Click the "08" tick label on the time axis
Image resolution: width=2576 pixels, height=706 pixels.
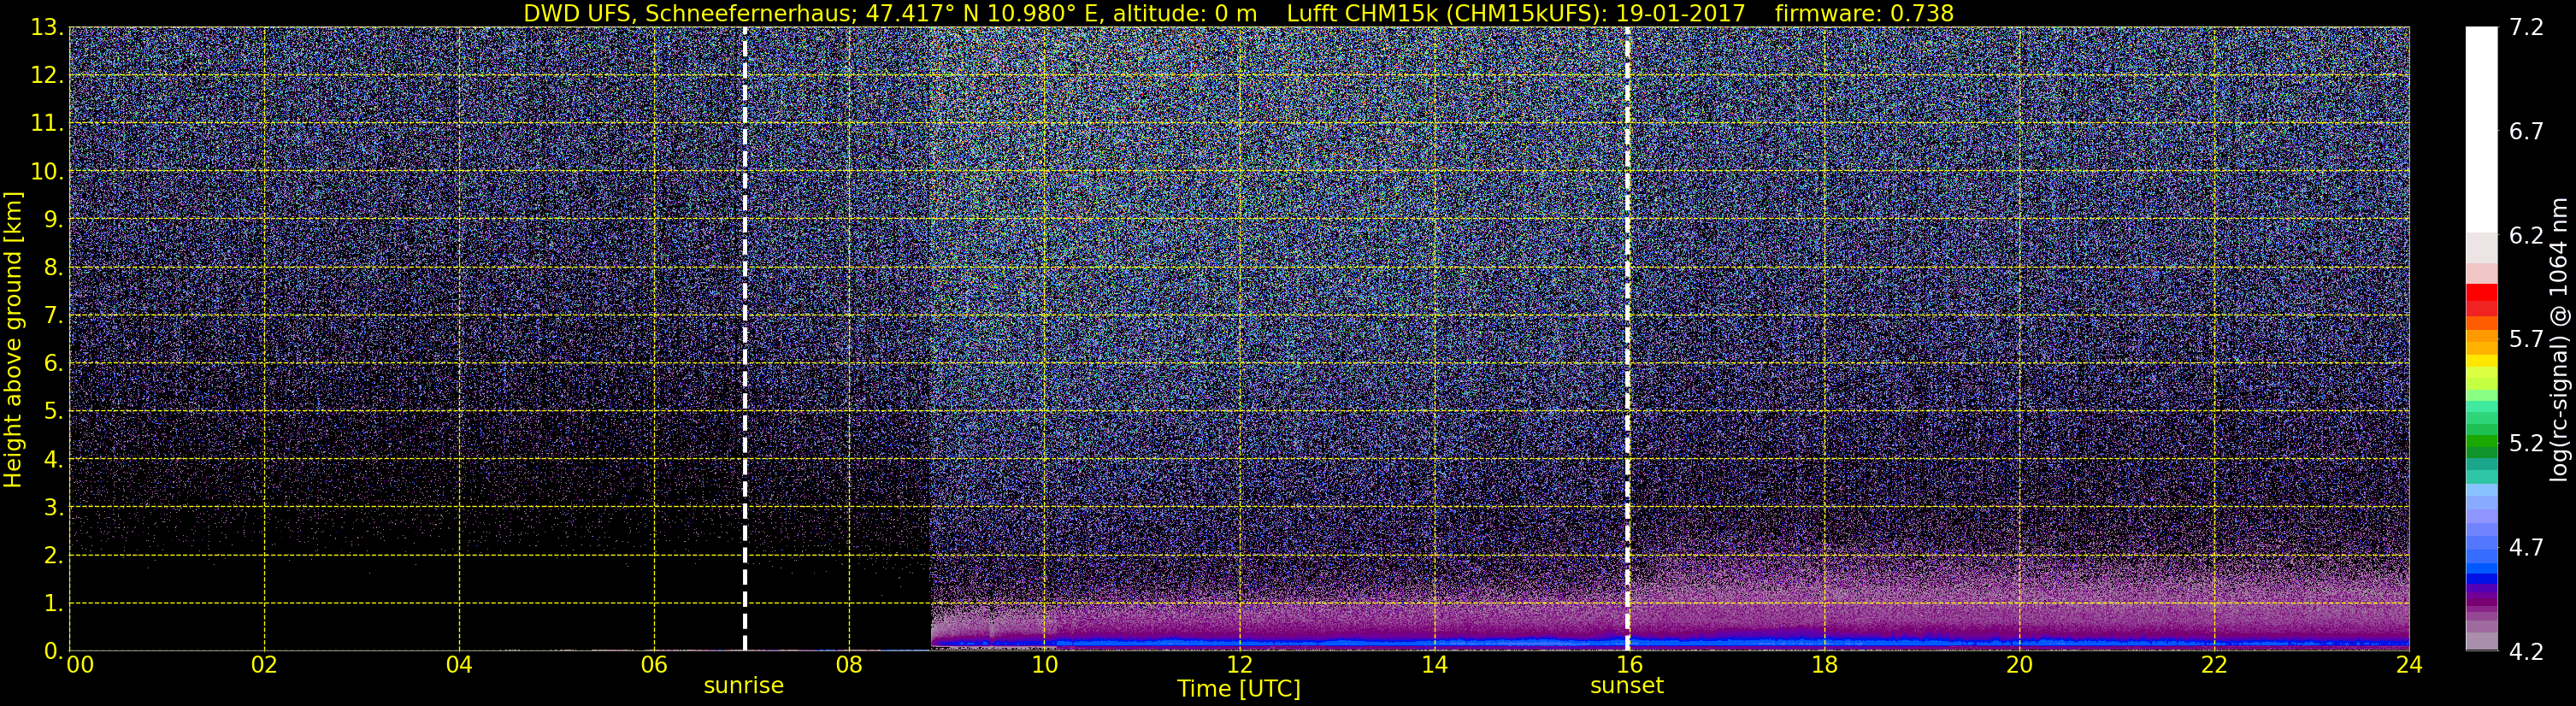coord(849,666)
